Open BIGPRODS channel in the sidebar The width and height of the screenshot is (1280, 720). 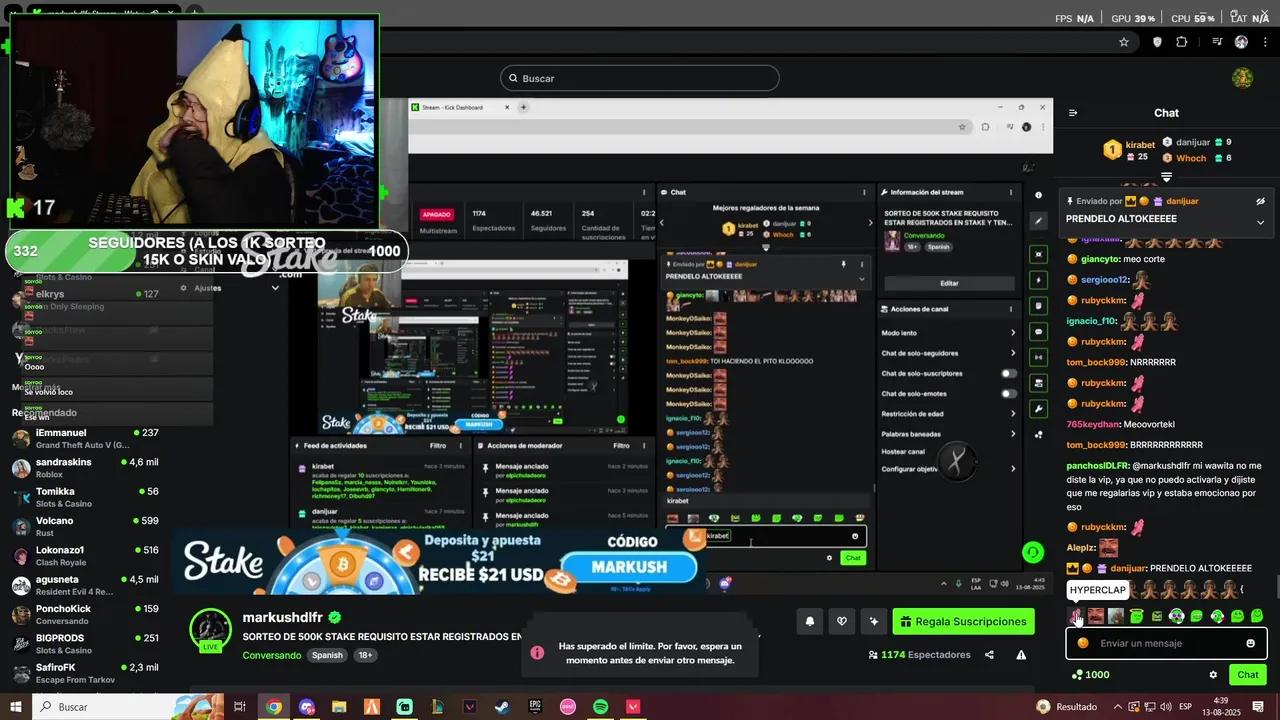tap(85, 644)
